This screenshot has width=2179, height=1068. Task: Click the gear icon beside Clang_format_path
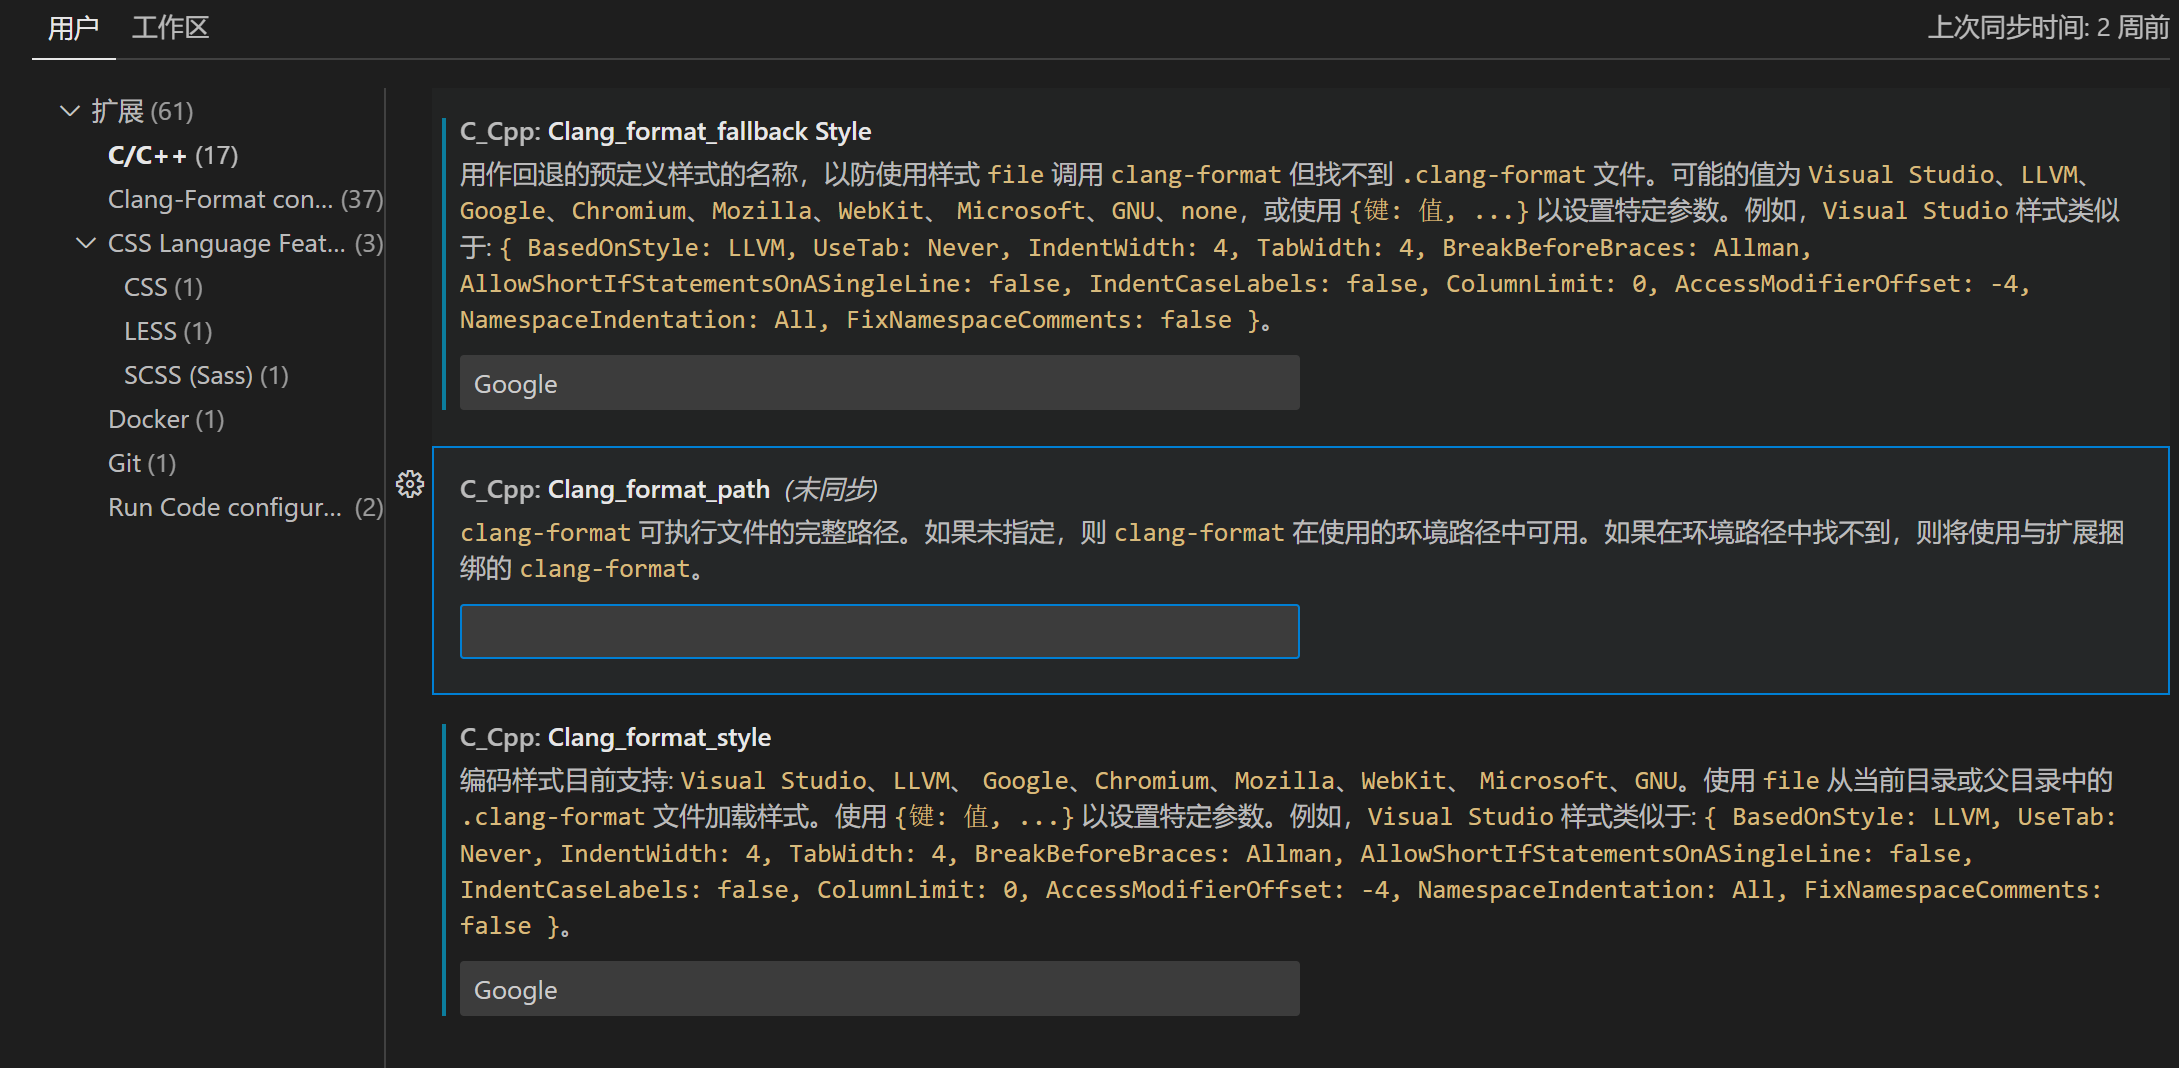[410, 485]
